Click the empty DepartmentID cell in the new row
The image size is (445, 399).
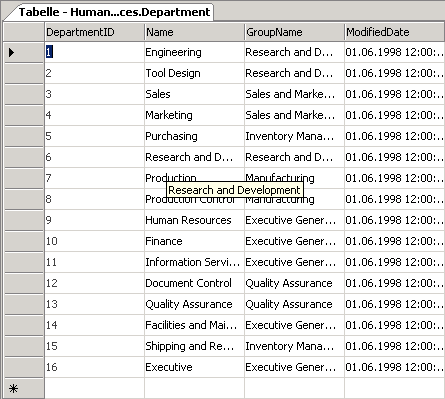pos(94,389)
